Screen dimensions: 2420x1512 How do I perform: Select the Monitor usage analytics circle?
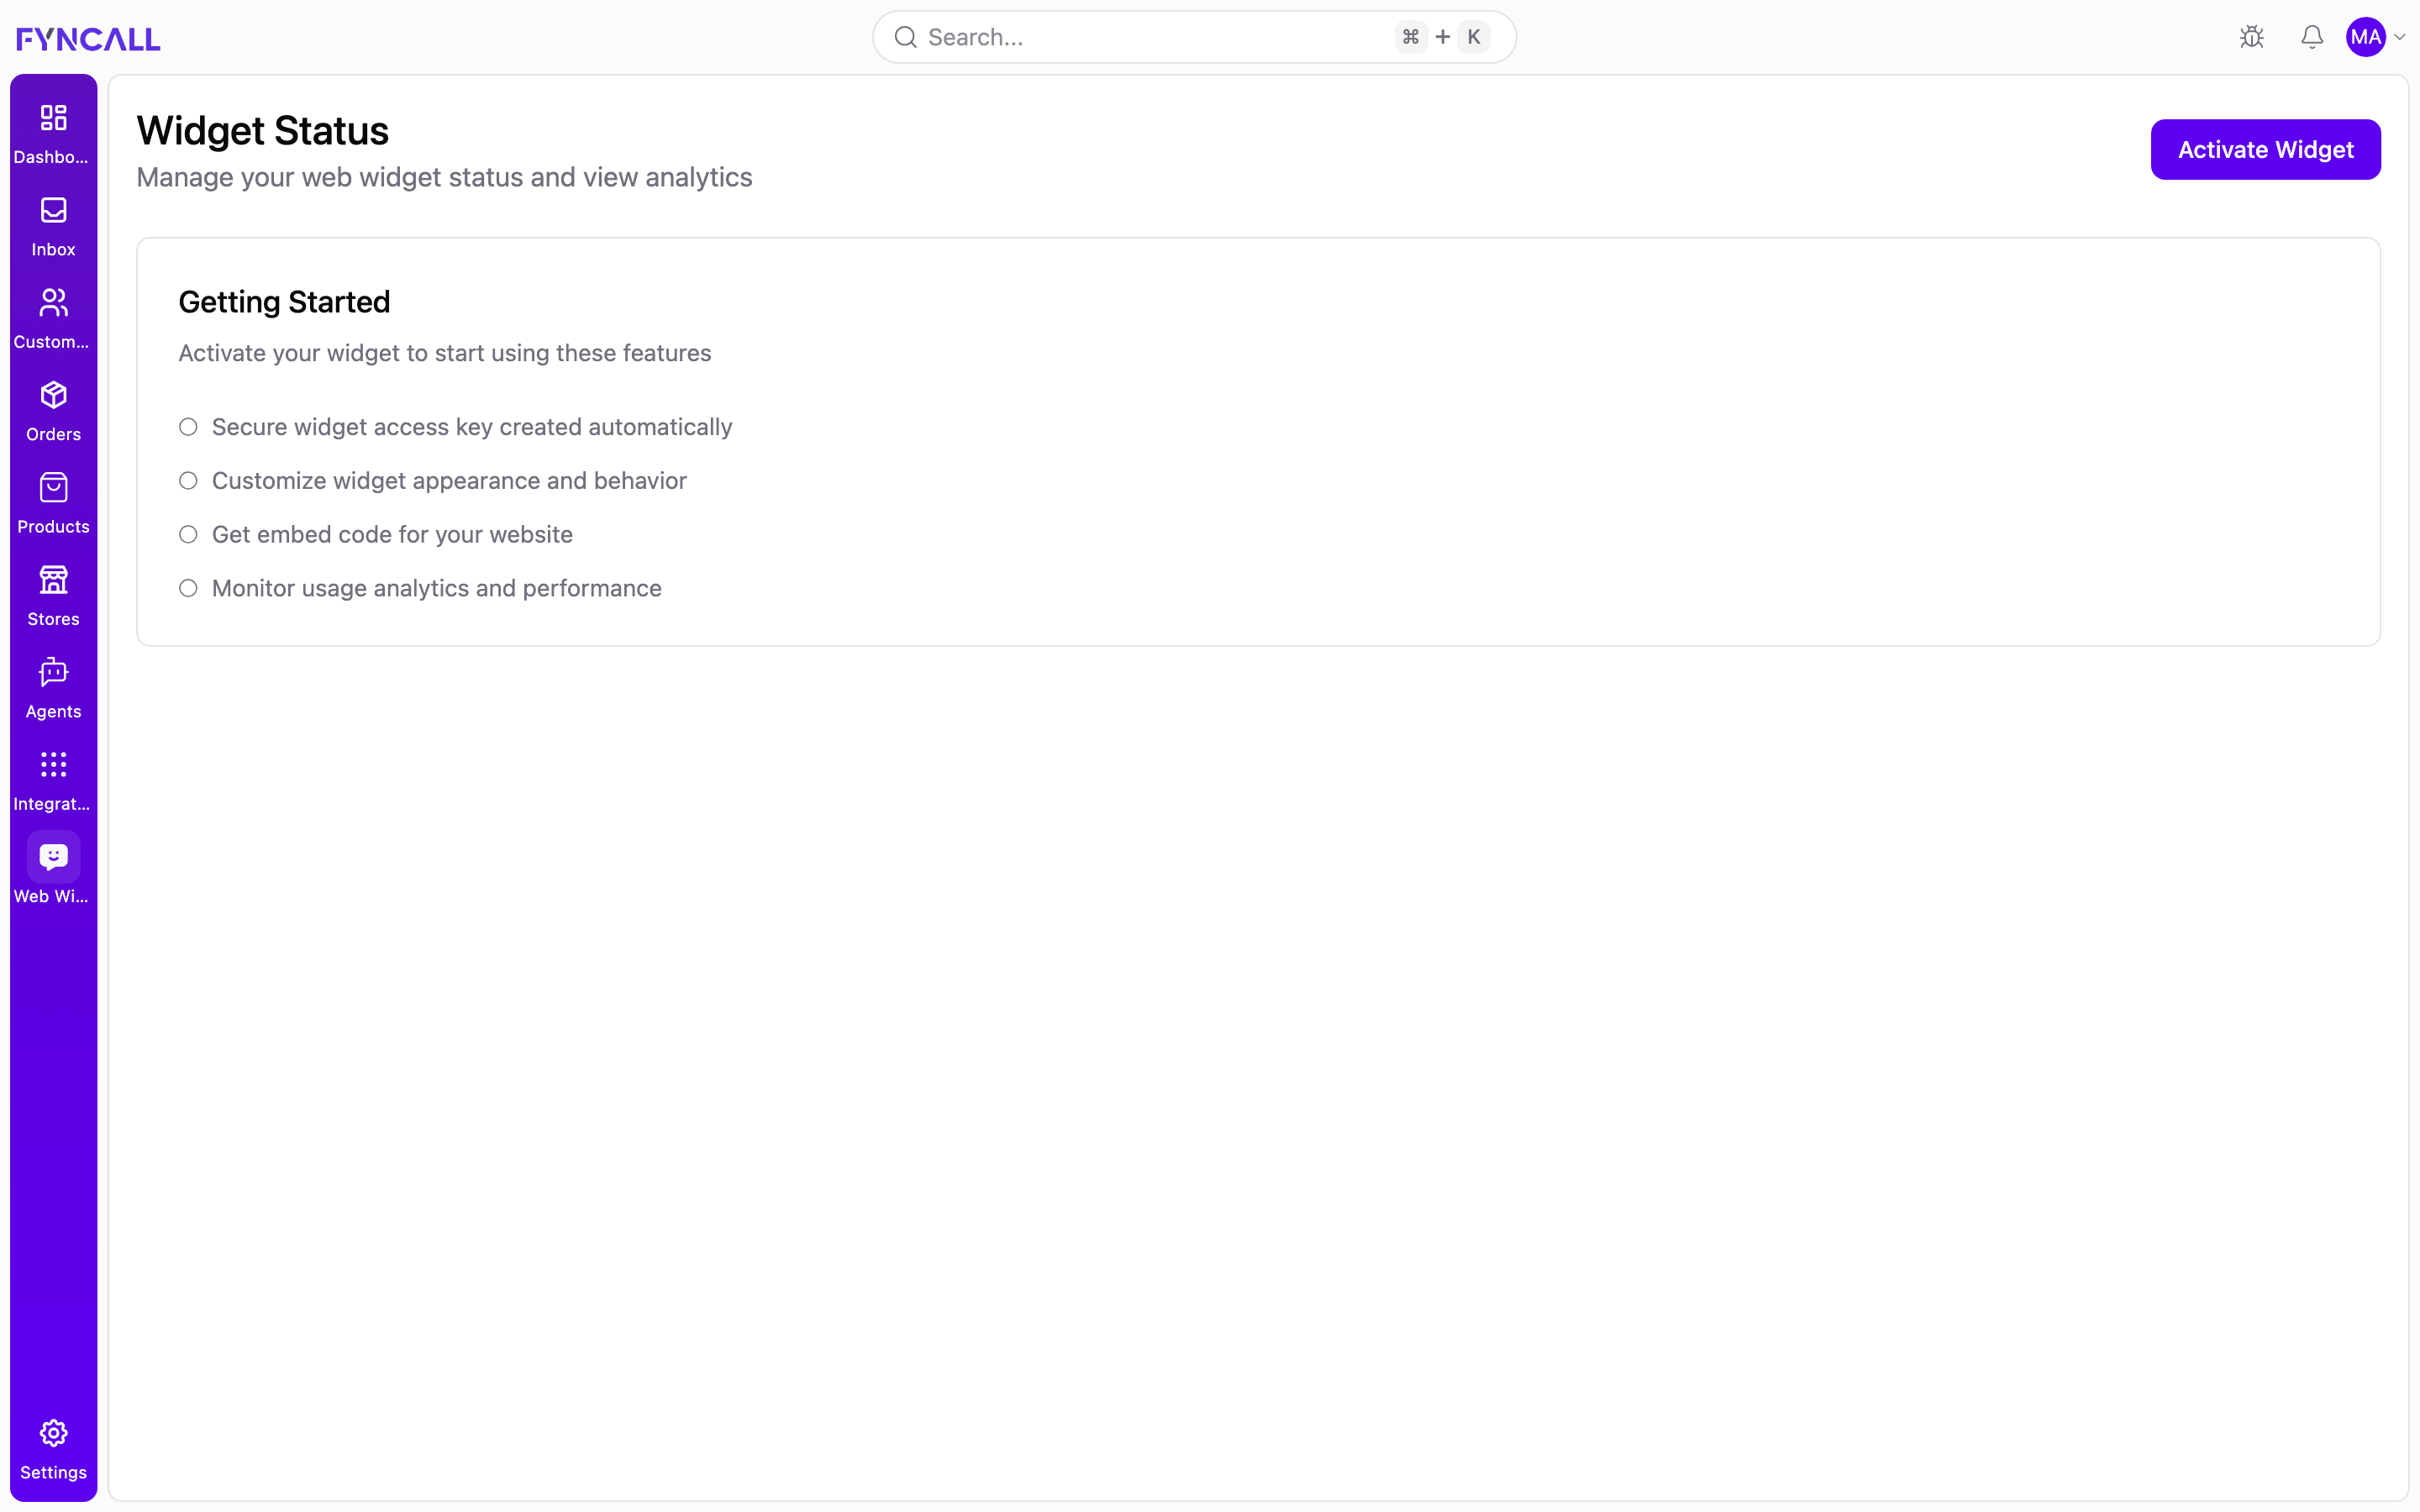(x=188, y=588)
